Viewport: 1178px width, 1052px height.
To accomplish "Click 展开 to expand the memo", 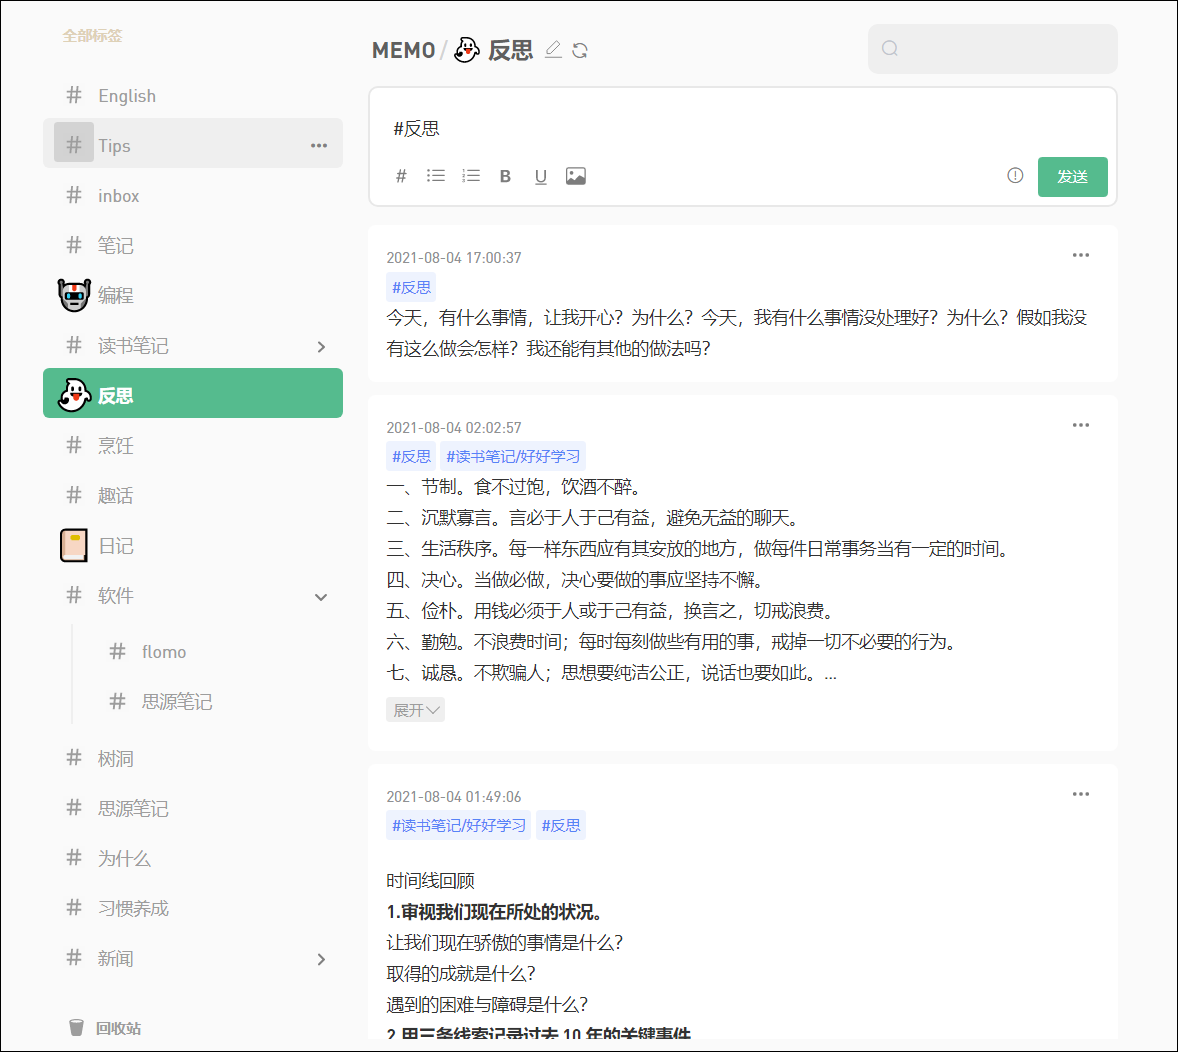I will [x=415, y=710].
